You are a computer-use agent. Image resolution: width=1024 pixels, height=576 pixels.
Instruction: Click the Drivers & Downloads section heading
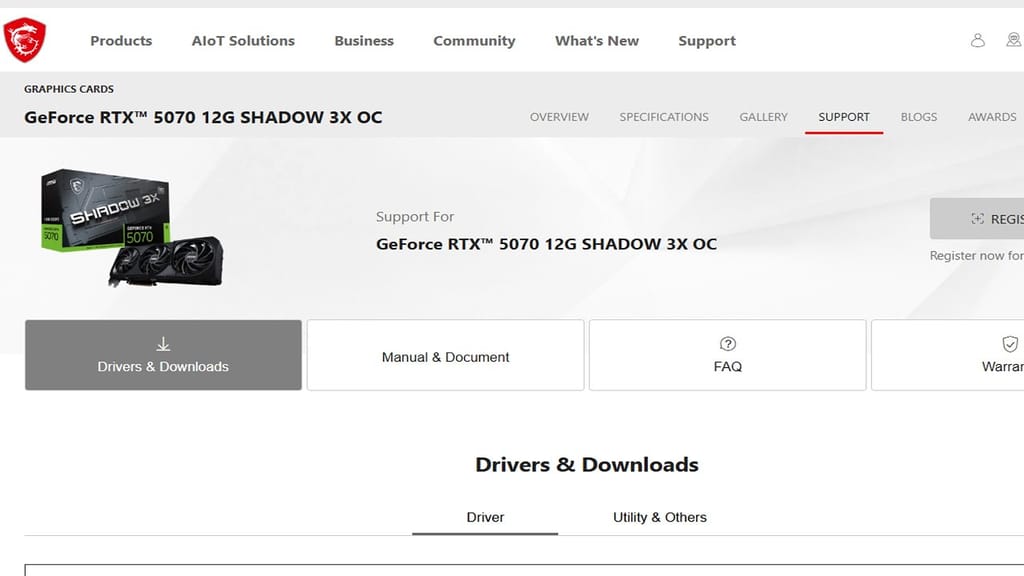coord(586,464)
